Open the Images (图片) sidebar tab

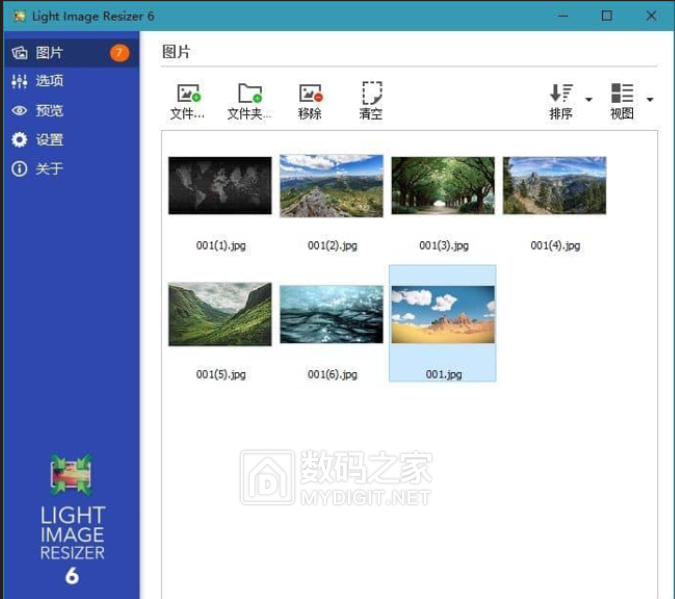coord(50,52)
